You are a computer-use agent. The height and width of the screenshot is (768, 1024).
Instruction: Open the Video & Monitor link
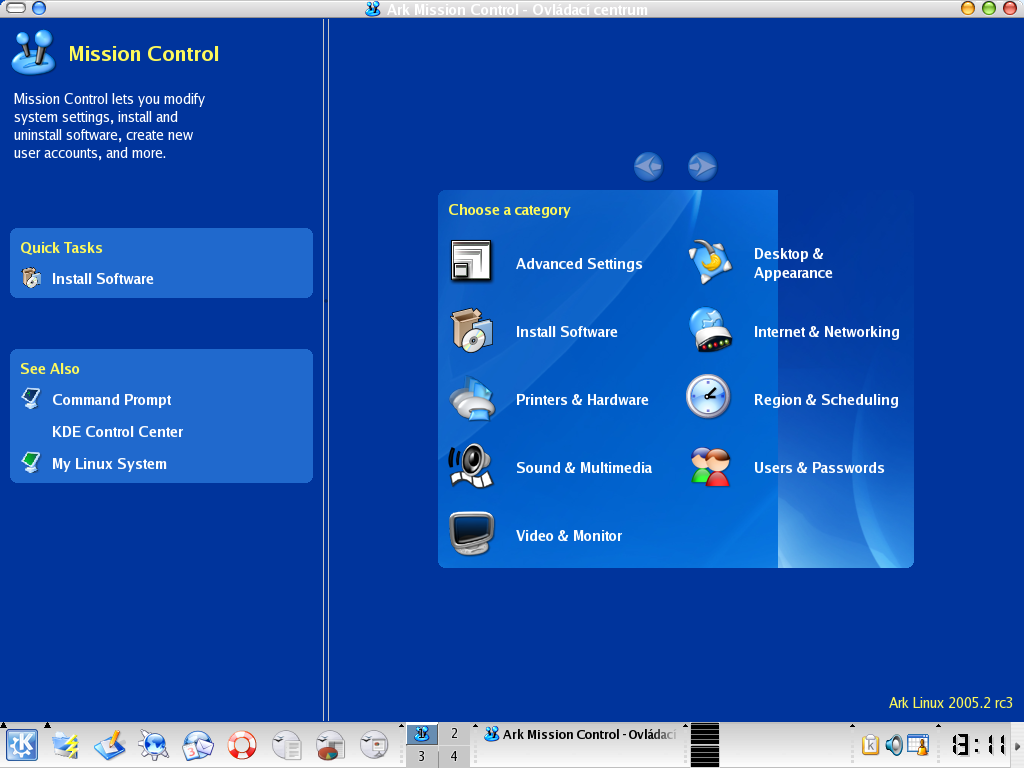569,536
